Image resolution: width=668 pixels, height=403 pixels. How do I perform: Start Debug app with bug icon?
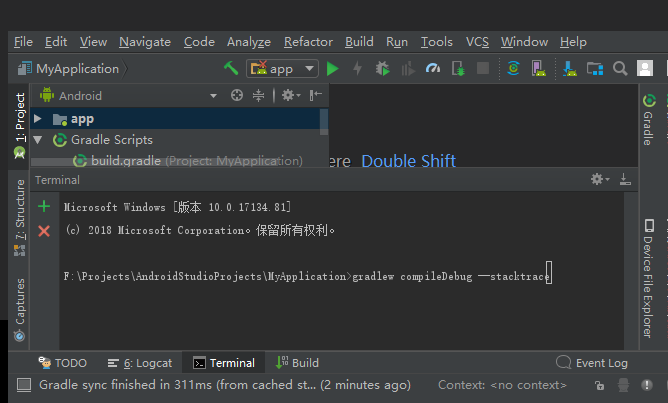coord(383,69)
